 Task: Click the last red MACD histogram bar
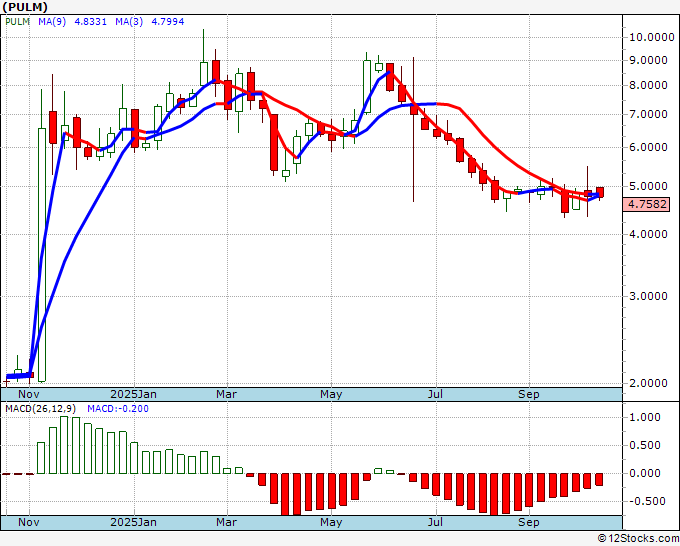click(599, 479)
